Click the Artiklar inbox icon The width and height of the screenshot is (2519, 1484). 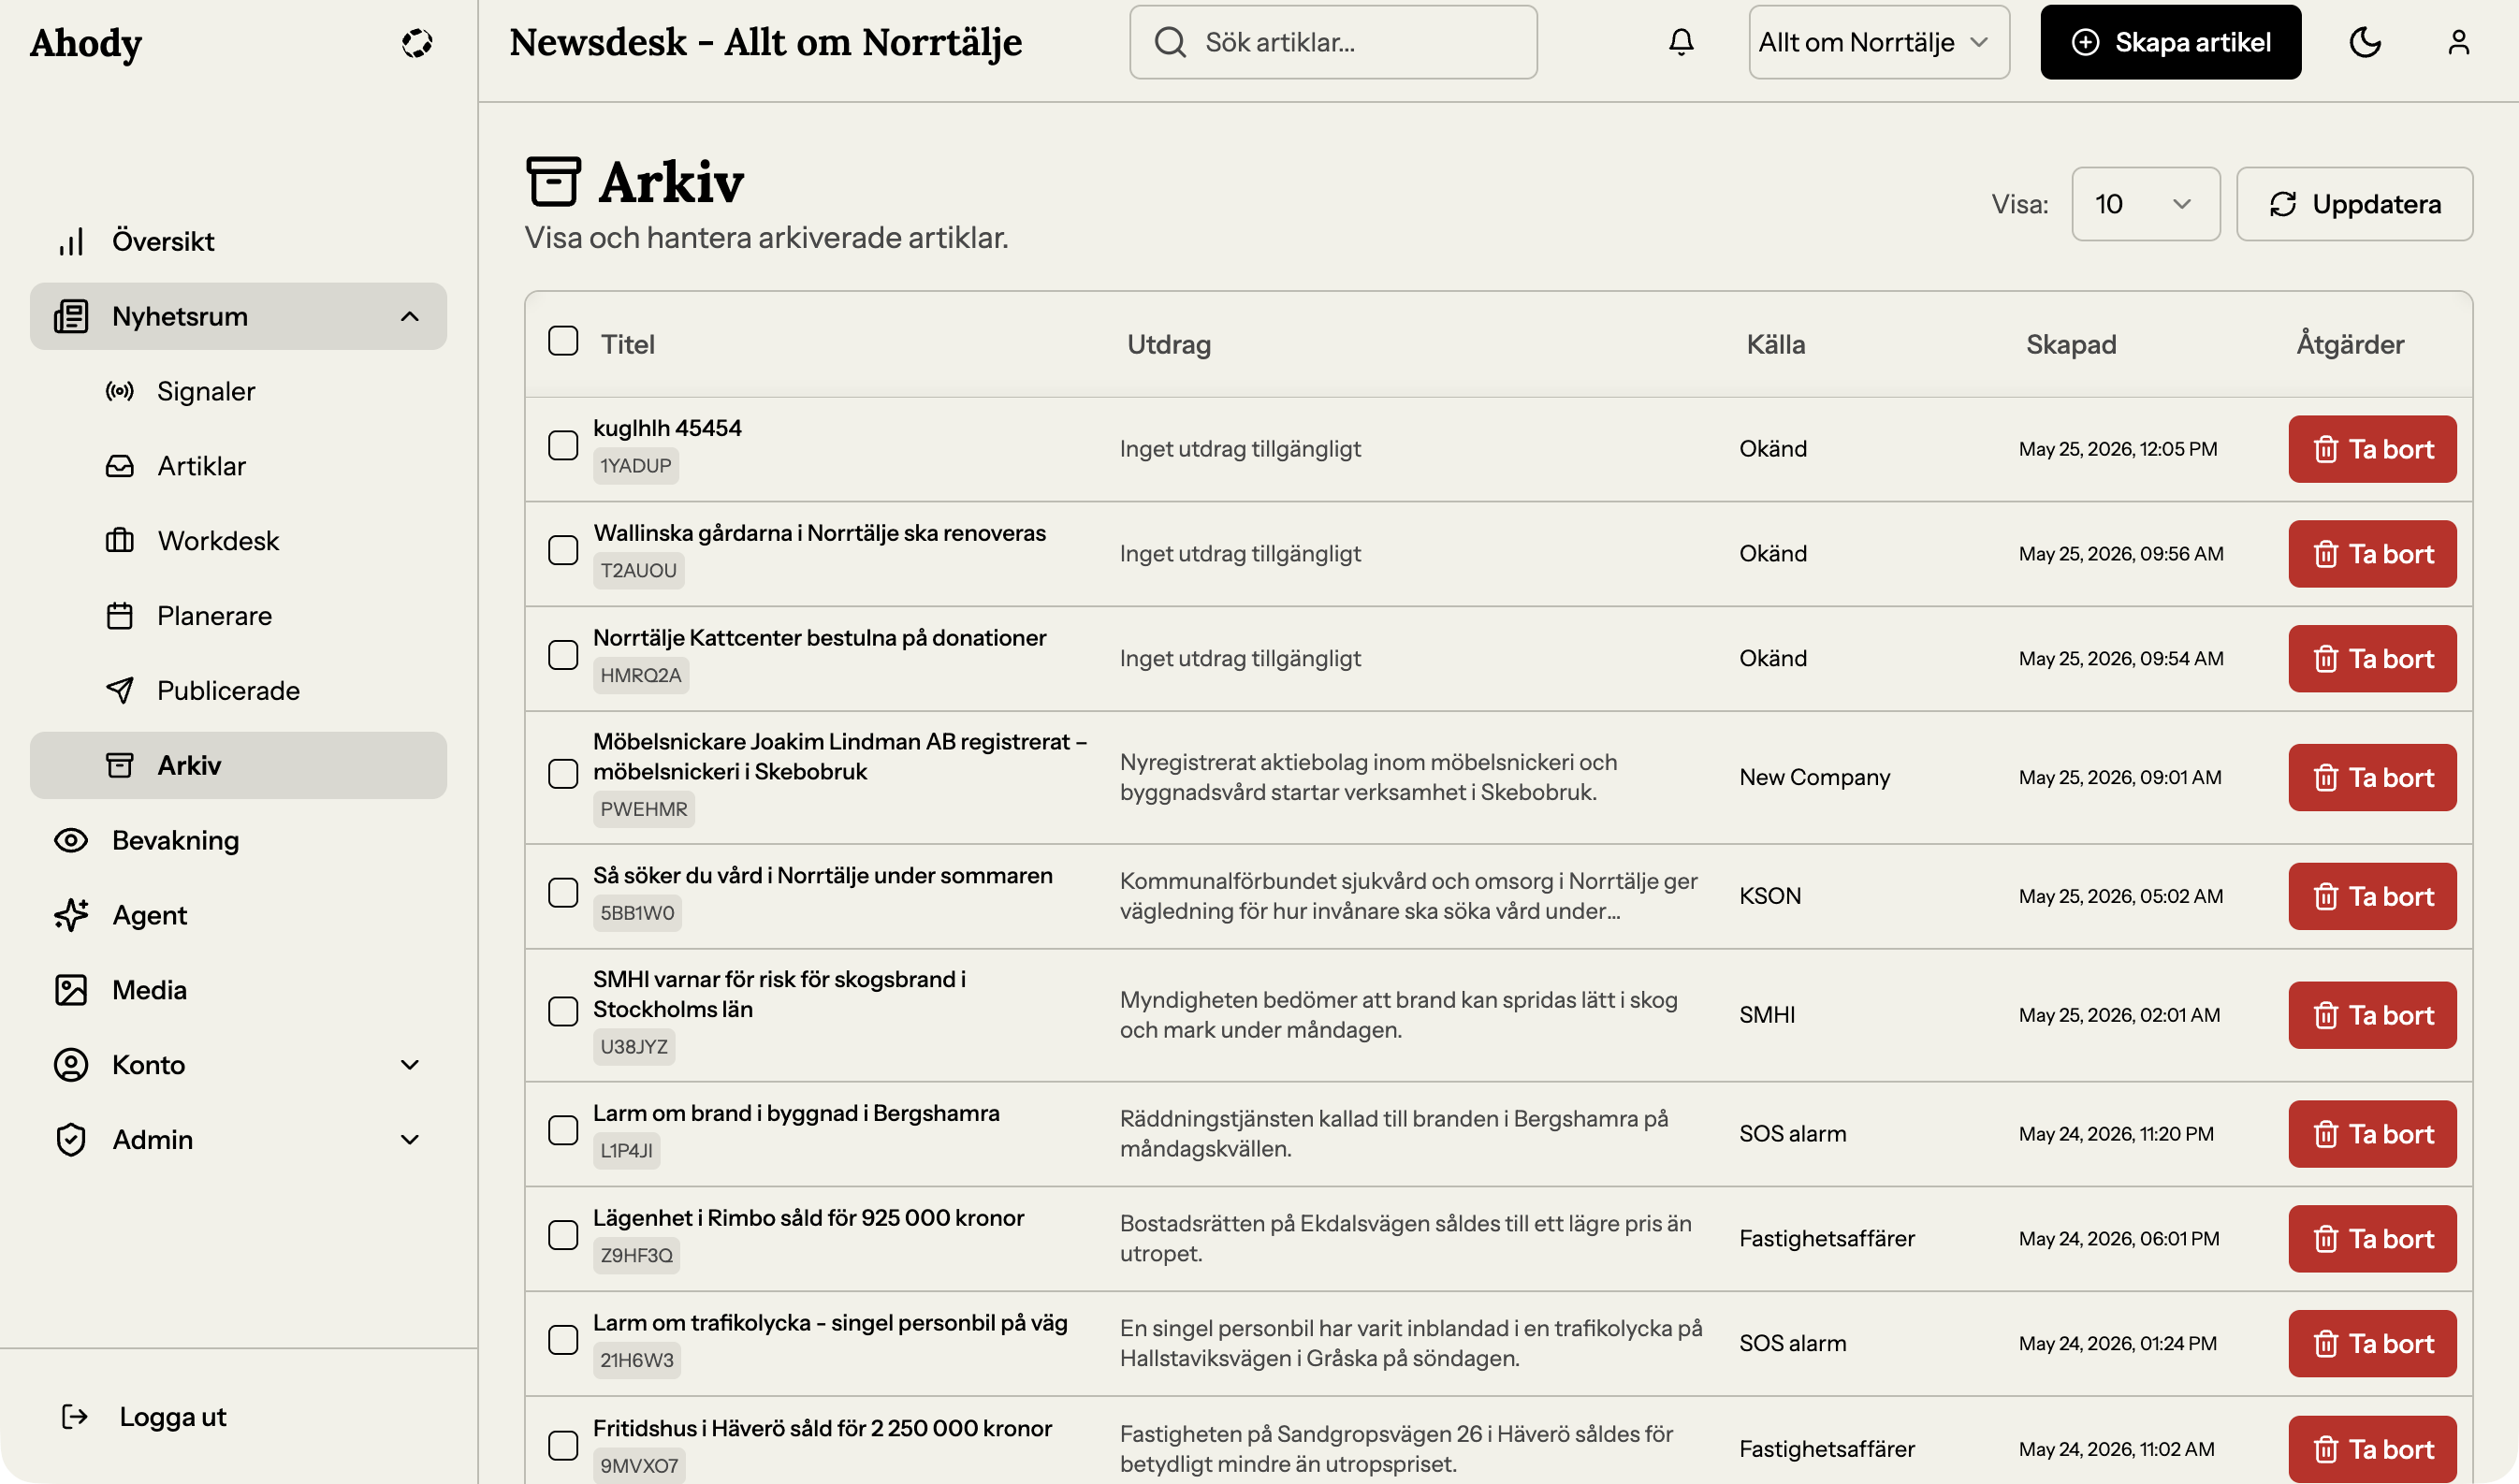120,466
